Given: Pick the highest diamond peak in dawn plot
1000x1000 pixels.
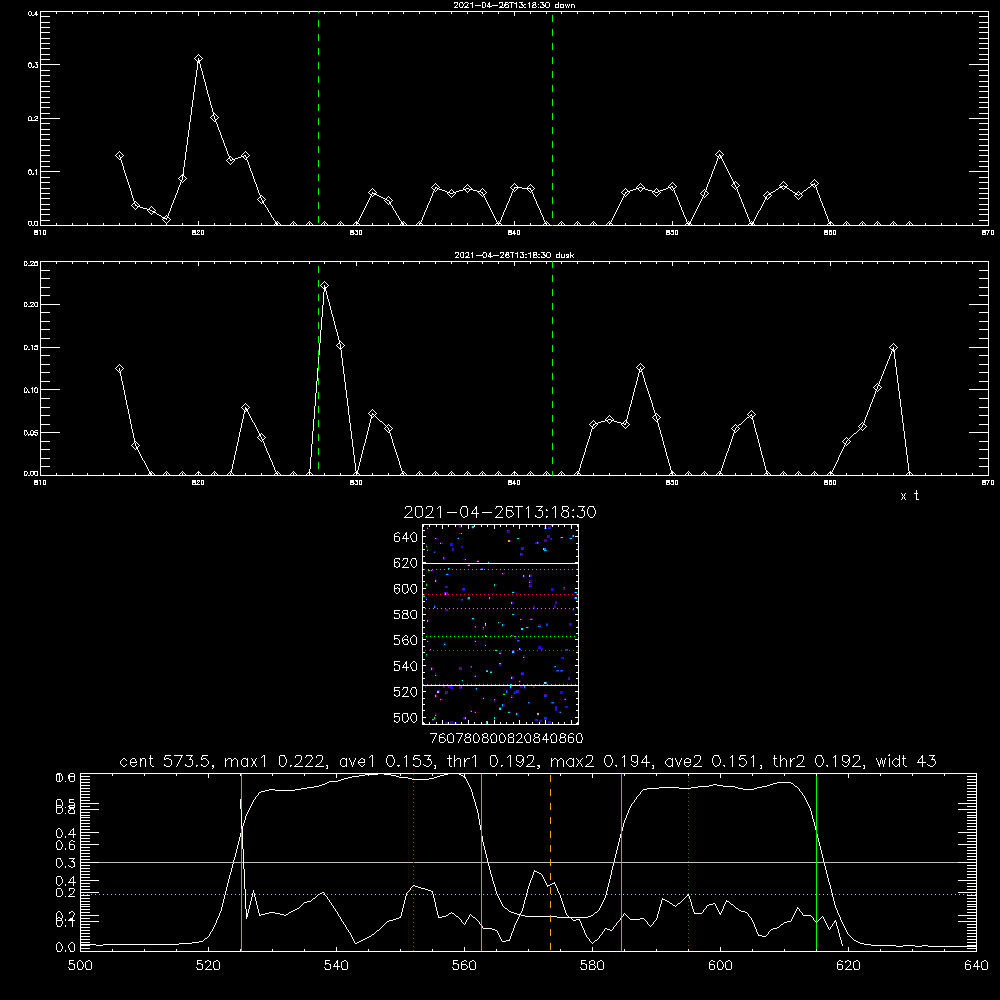Looking at the screenshot, I should pyautogui.click(x=198, y=59).
